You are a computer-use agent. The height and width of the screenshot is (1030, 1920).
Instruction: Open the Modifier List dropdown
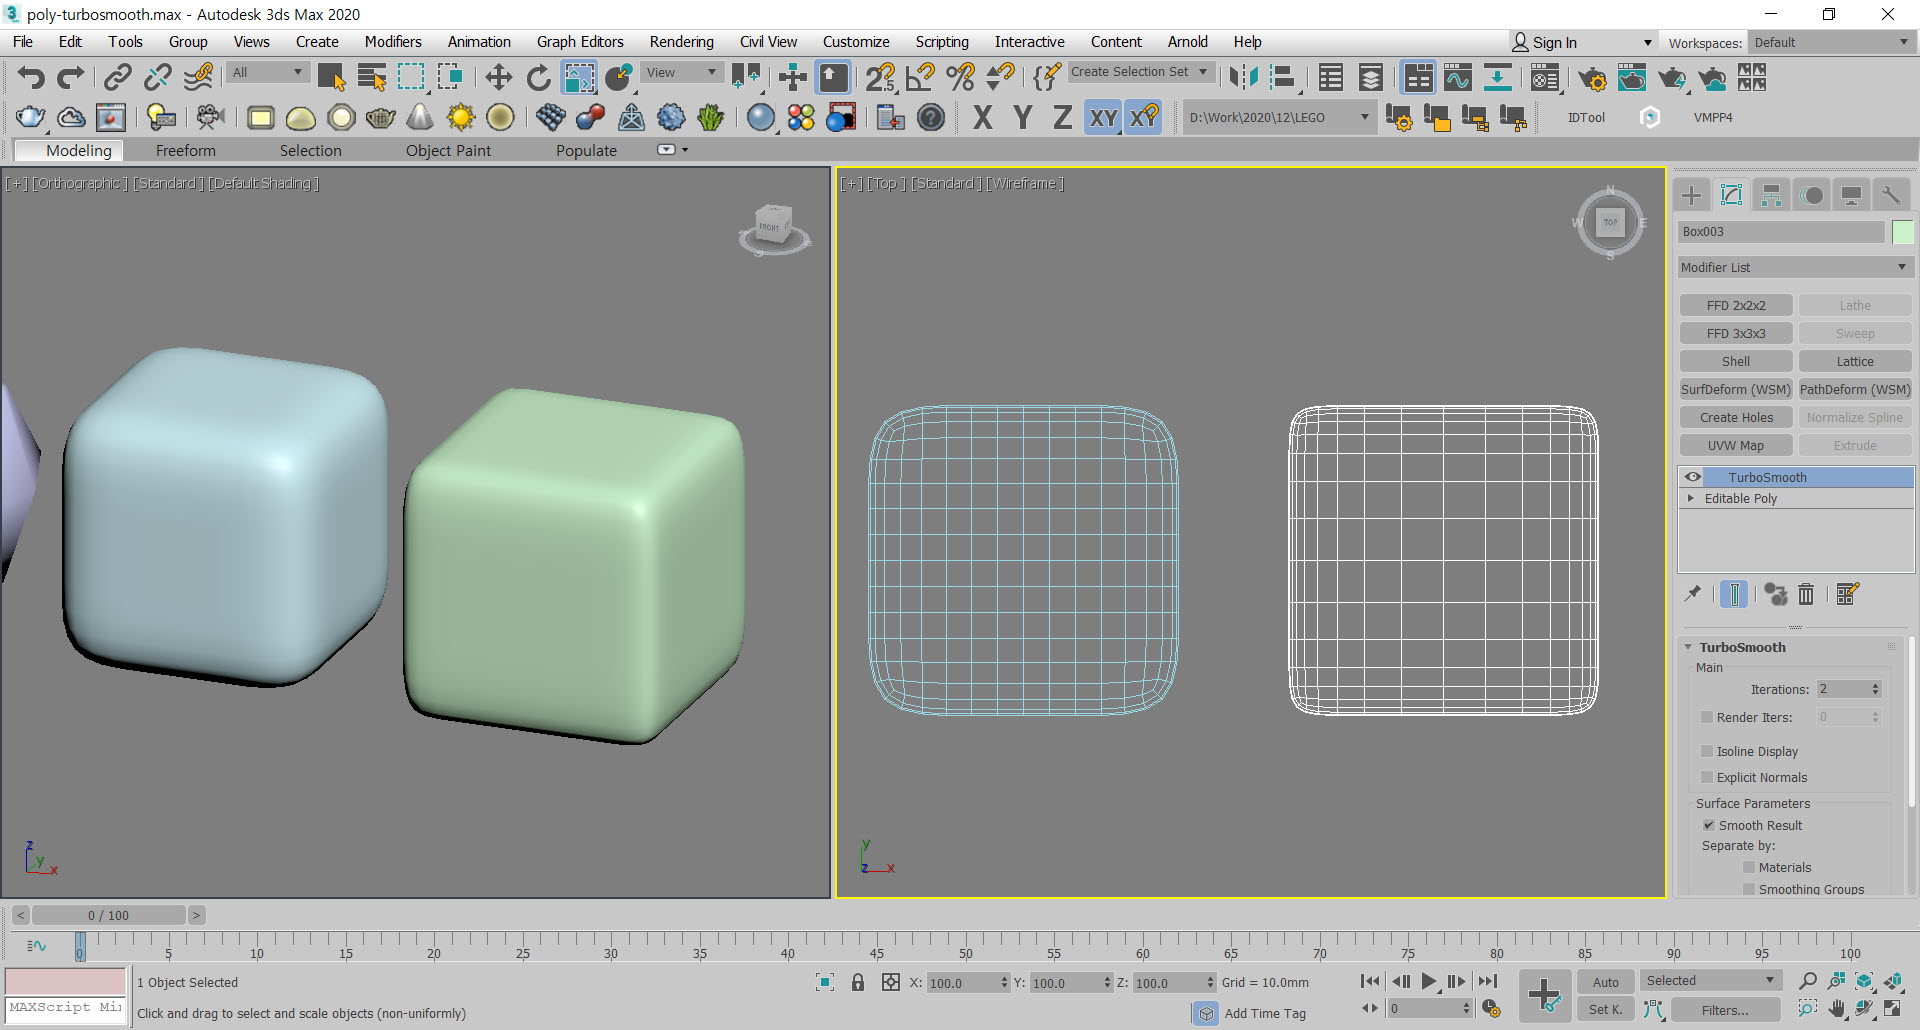[x=1795, y=267]
